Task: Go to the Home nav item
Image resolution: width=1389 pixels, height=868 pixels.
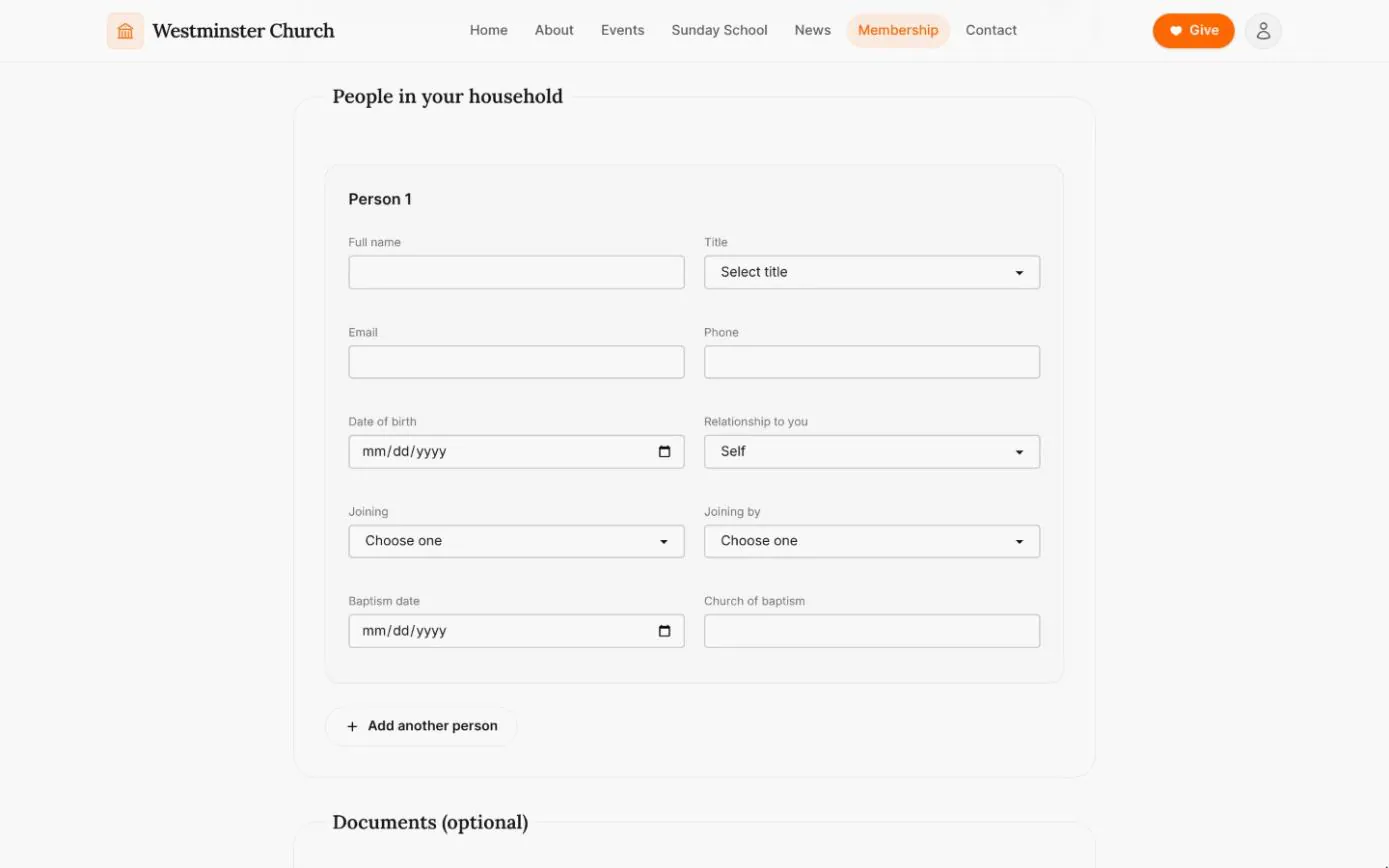Action: pos(489,31)
